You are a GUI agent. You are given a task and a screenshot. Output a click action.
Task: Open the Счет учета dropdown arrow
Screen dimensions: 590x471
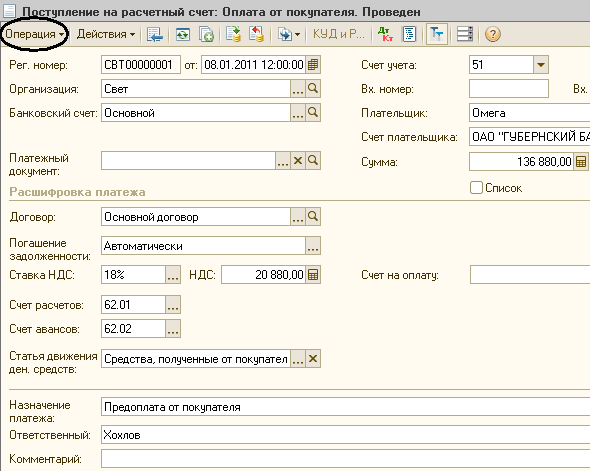(541, 65)
